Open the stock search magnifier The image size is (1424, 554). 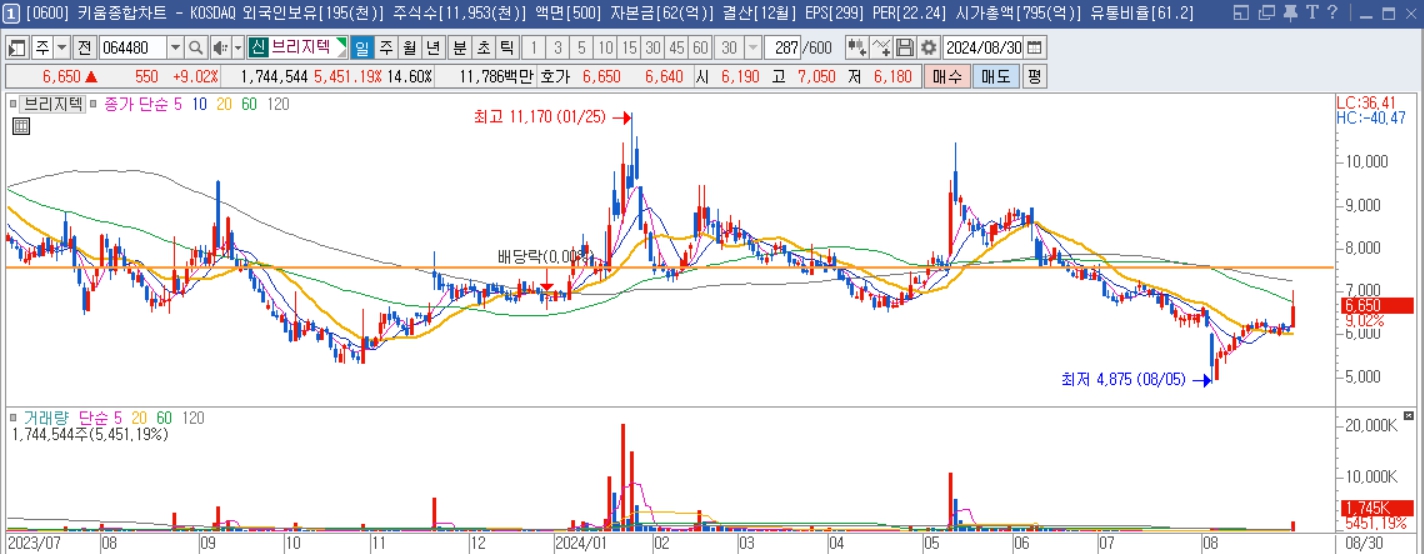(196, 48)
